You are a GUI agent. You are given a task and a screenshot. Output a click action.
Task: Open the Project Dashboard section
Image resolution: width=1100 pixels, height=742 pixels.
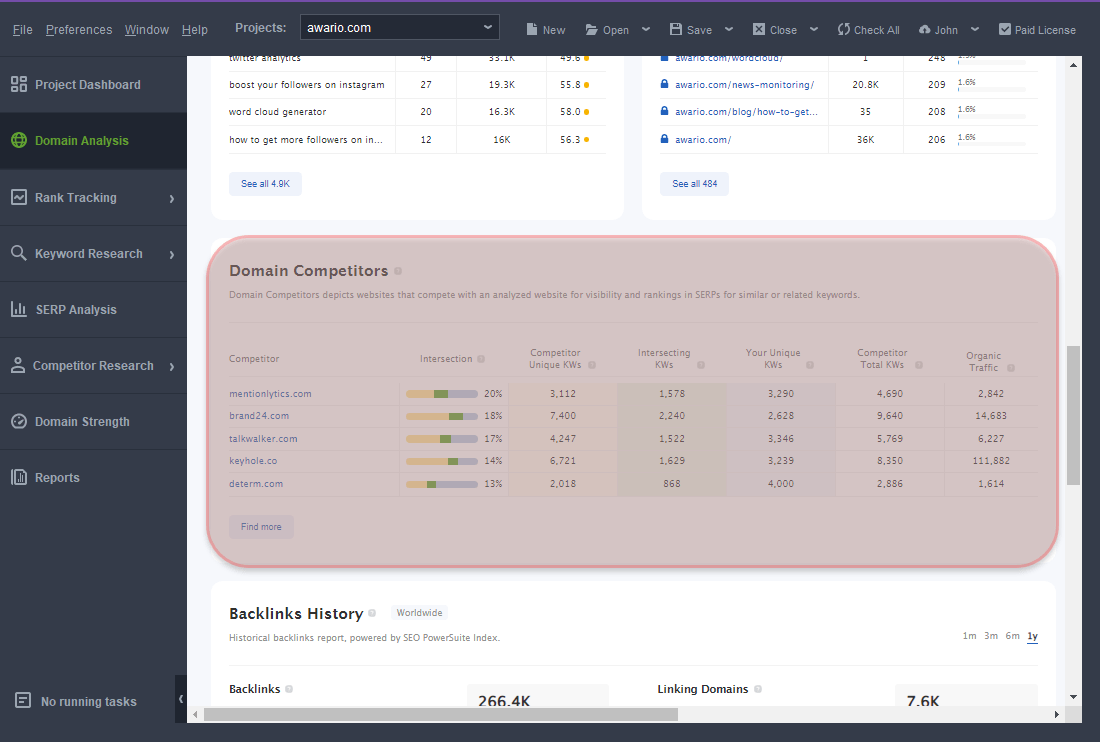point(93,85)
